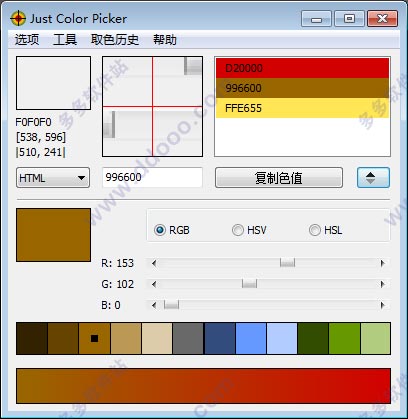Click the R slider left arrow

[x=154, y=263]
